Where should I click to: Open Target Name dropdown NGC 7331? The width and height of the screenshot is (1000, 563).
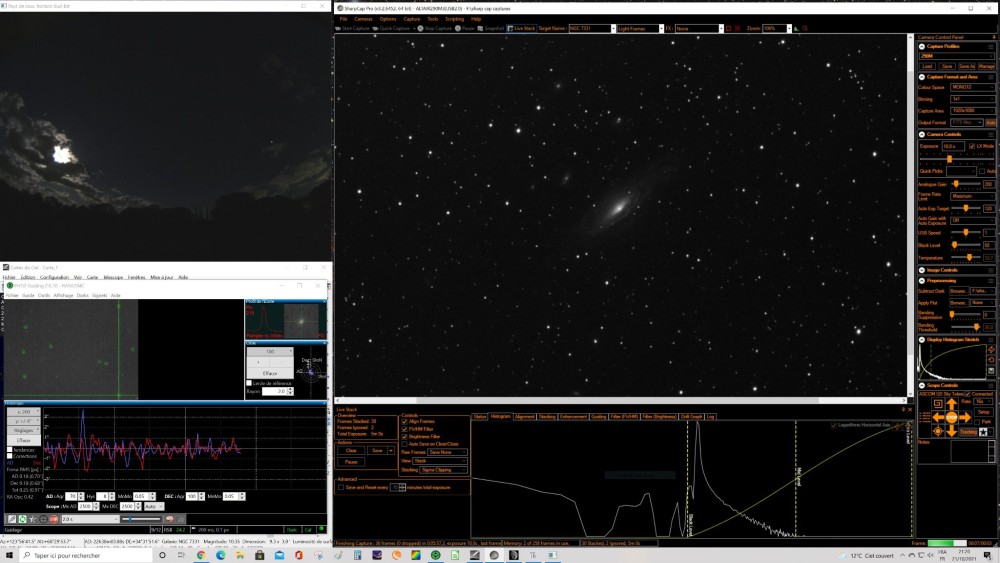592,29
